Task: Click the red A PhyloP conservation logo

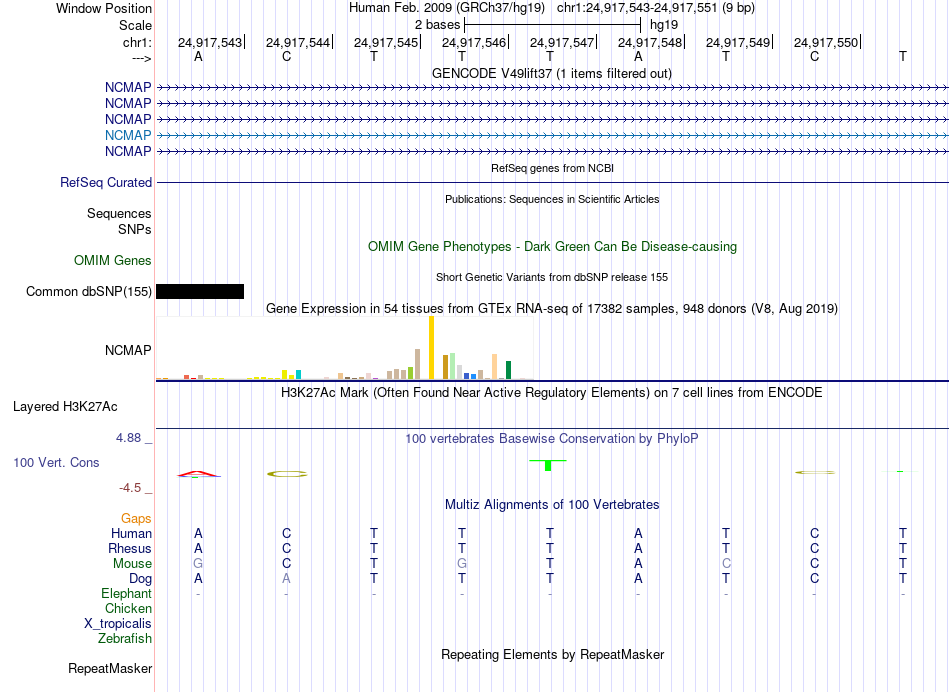Action: point(199,474)
